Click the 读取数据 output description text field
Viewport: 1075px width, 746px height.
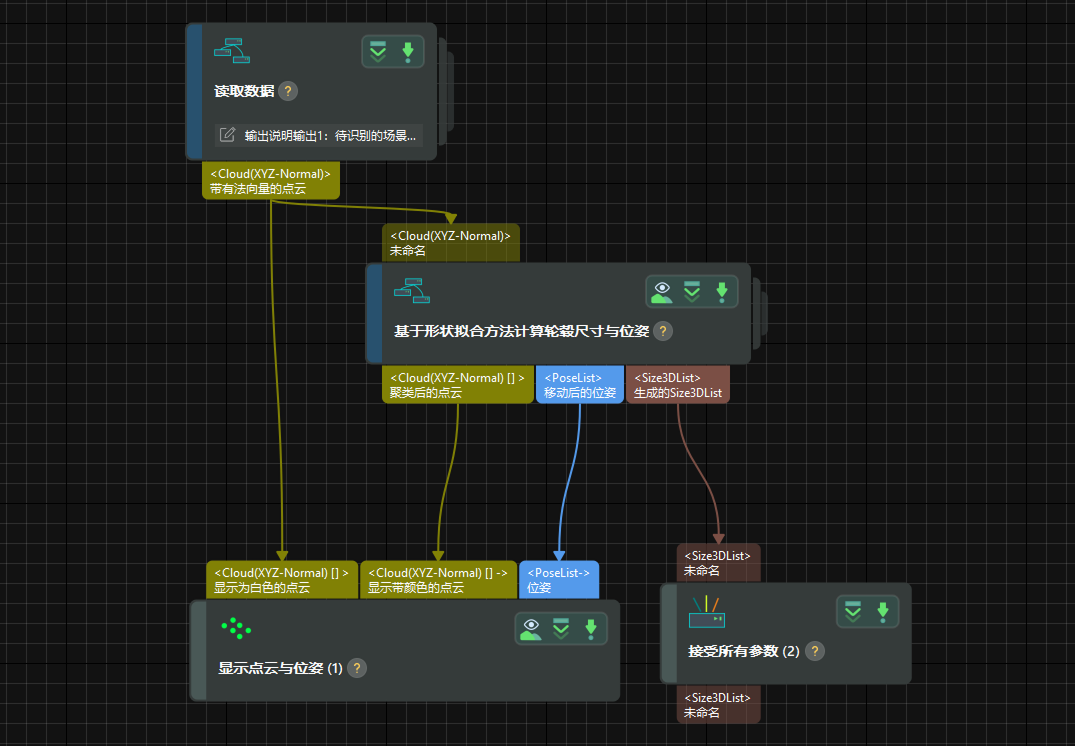(x=330, y=135)
